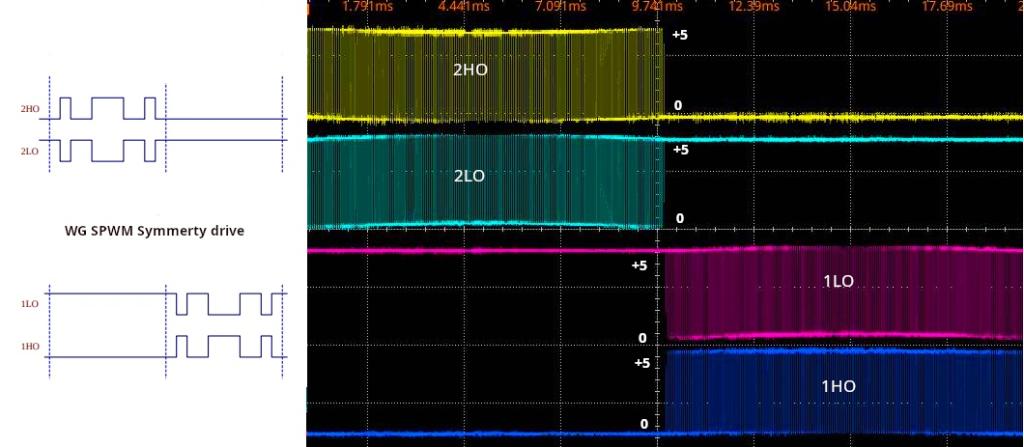Click the 1LO text in left diagram

click(29, 303)
